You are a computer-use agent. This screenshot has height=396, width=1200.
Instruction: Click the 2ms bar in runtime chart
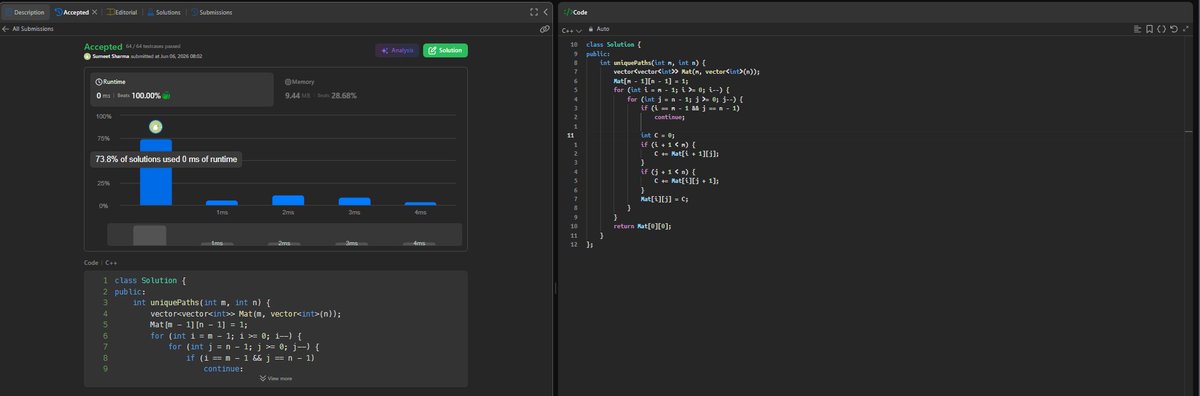[288, 200]
